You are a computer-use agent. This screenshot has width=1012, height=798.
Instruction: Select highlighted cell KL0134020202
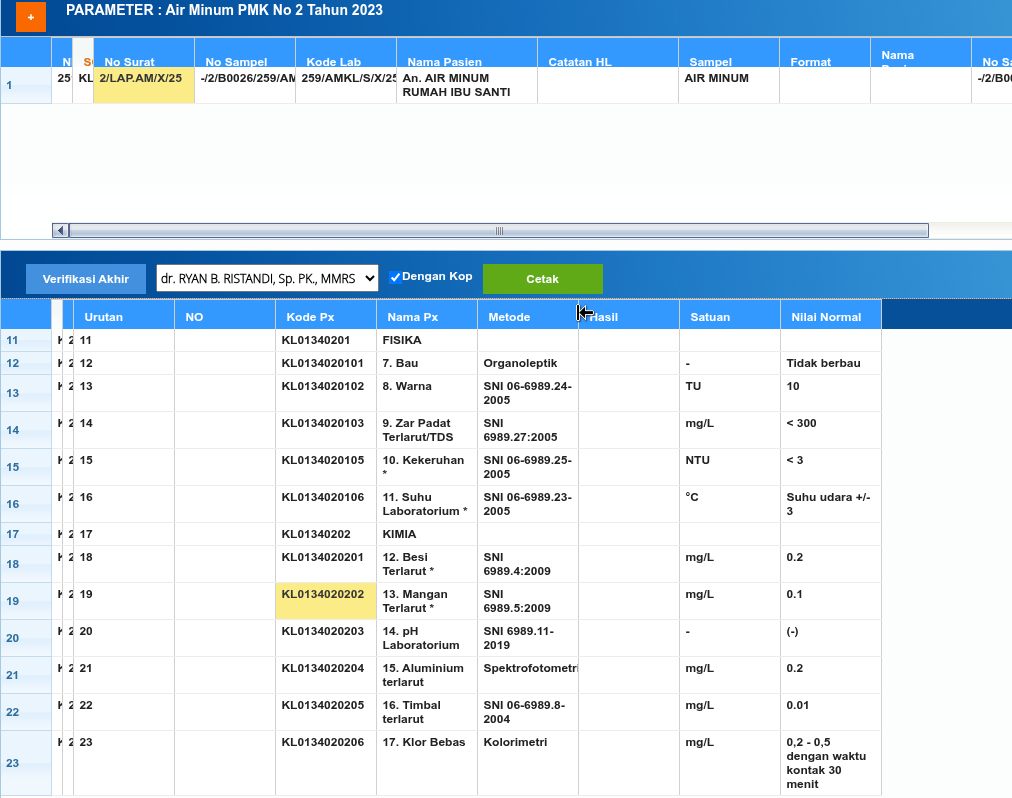[325, 601]
